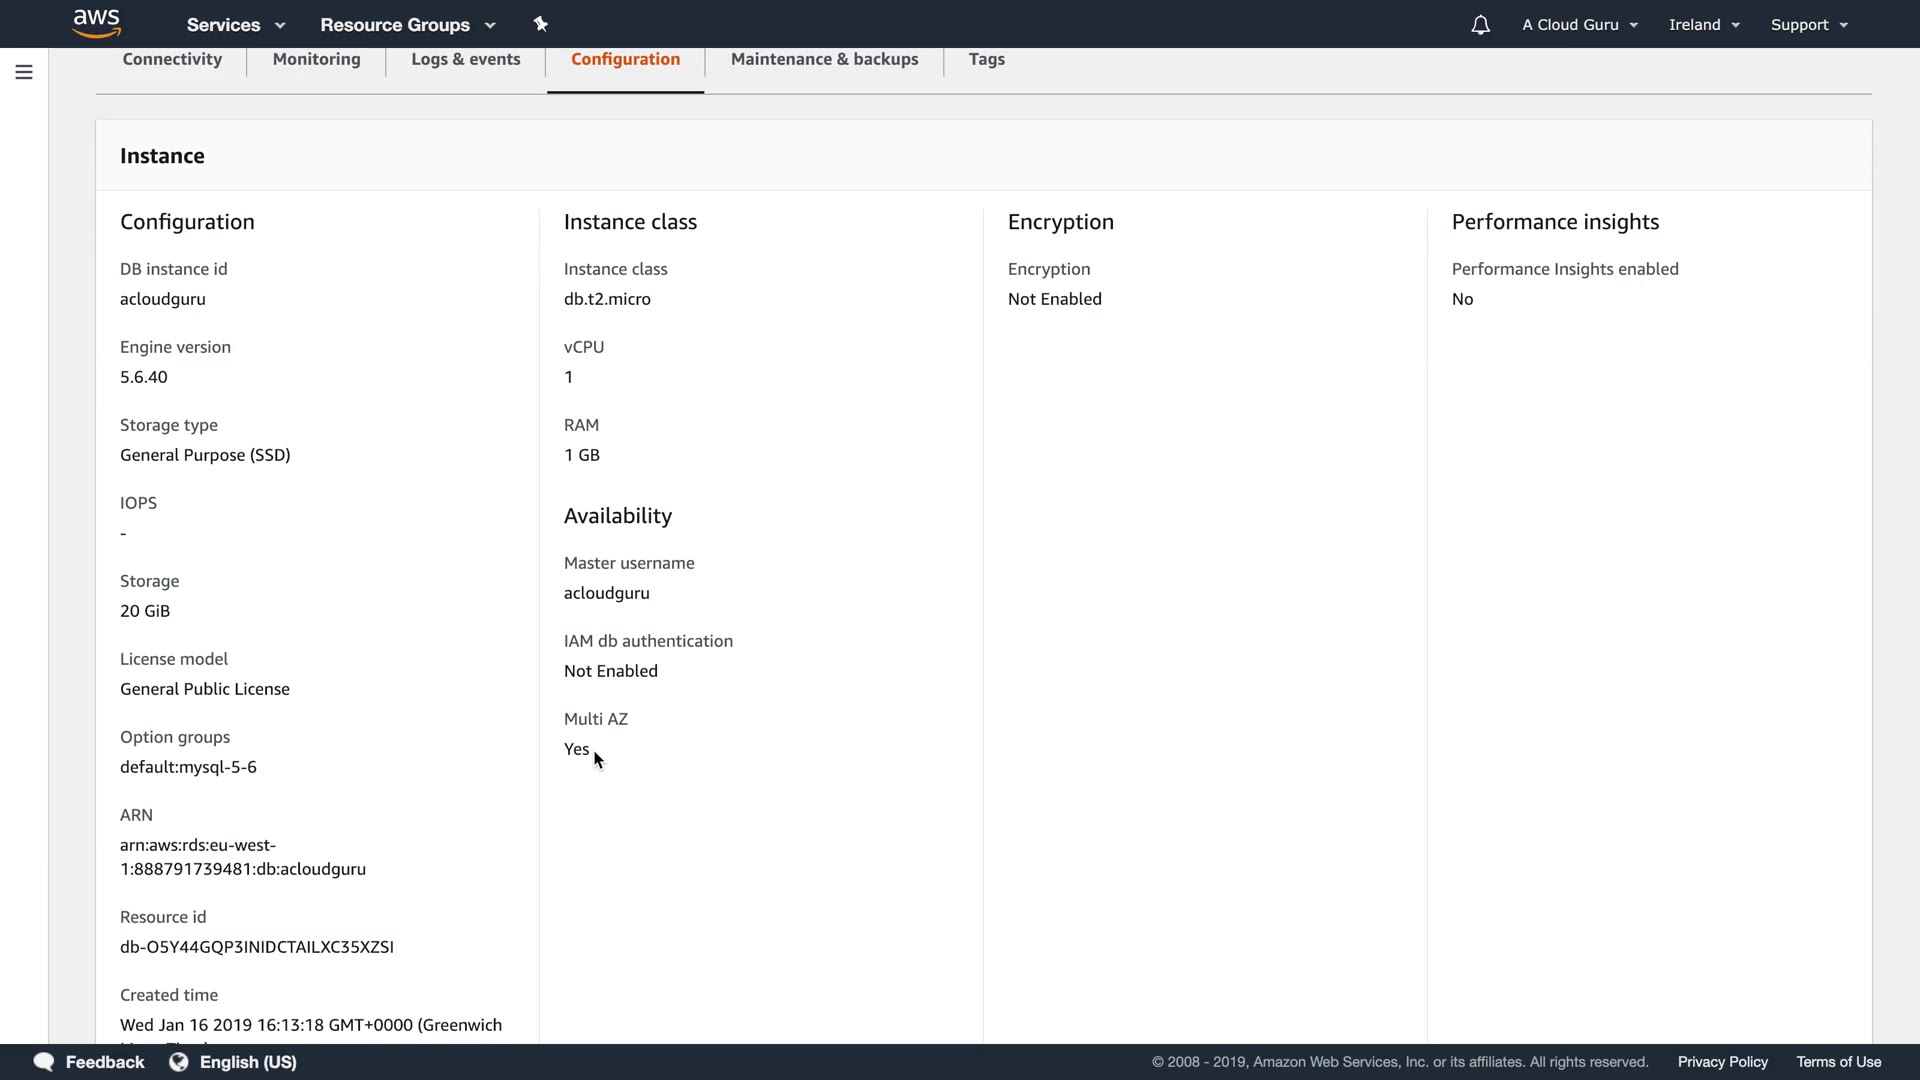This screenshot has height=1080, width=1920.
Task: Open the Support dropdown menu
Action: [1809, 25]
